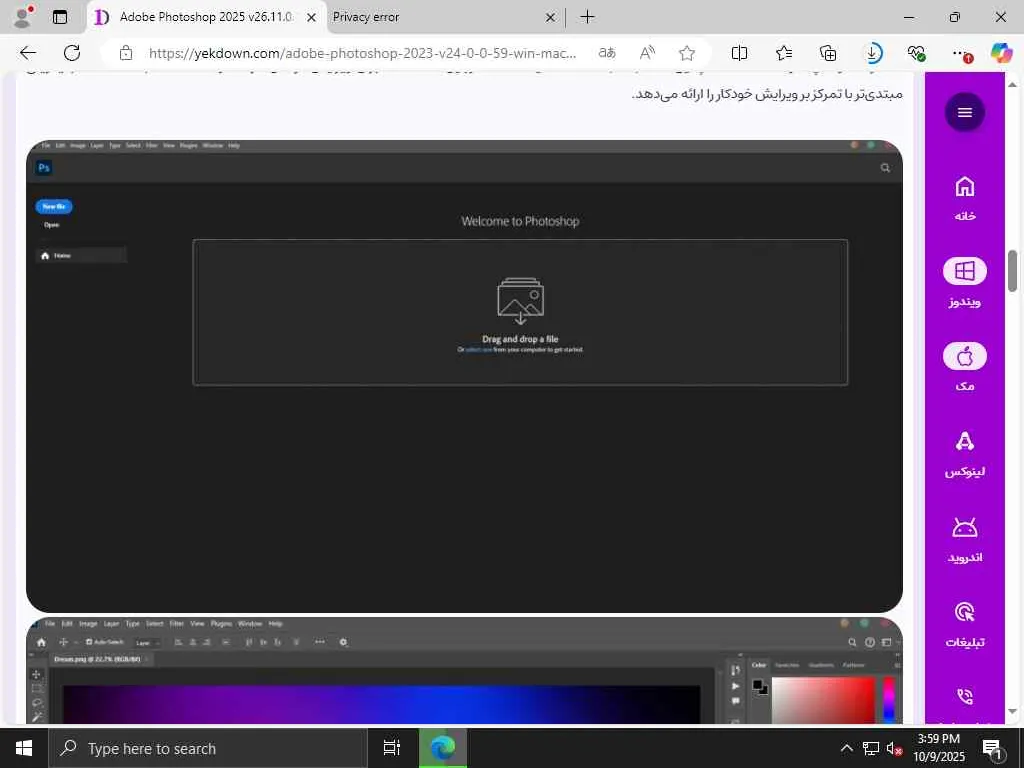
Task: Open the ویندوز Windows category
Action: [965, 283]
